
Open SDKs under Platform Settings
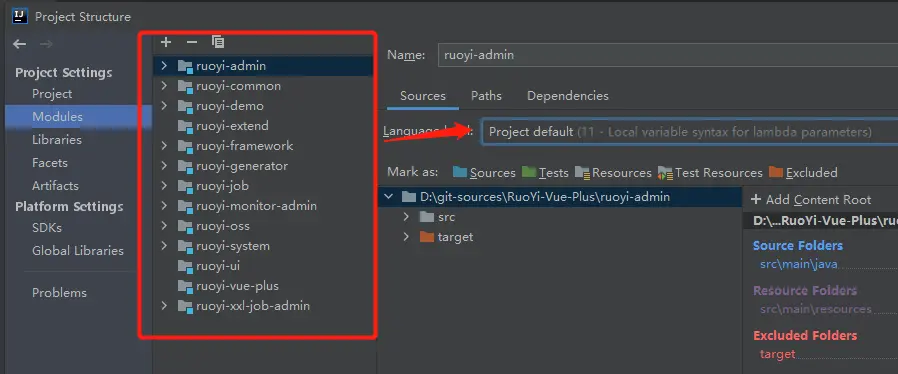(46, 227)
